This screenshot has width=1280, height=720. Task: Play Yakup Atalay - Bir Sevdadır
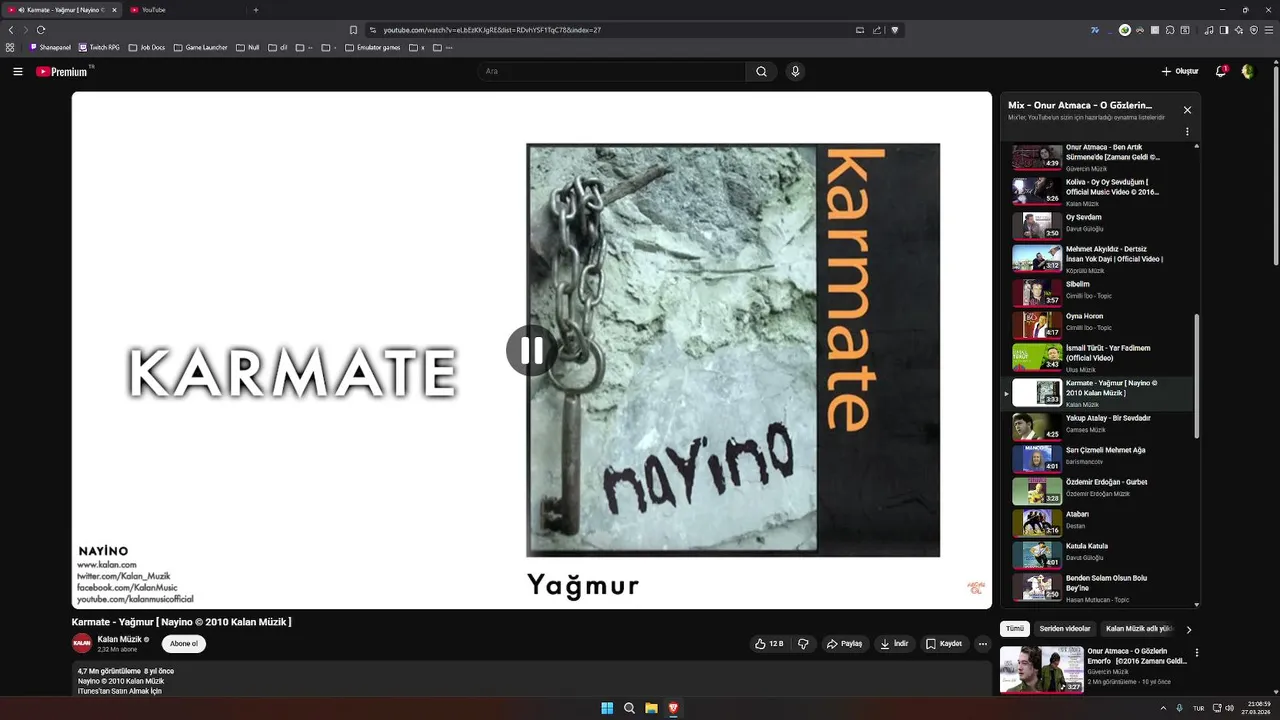[1098, 425]
